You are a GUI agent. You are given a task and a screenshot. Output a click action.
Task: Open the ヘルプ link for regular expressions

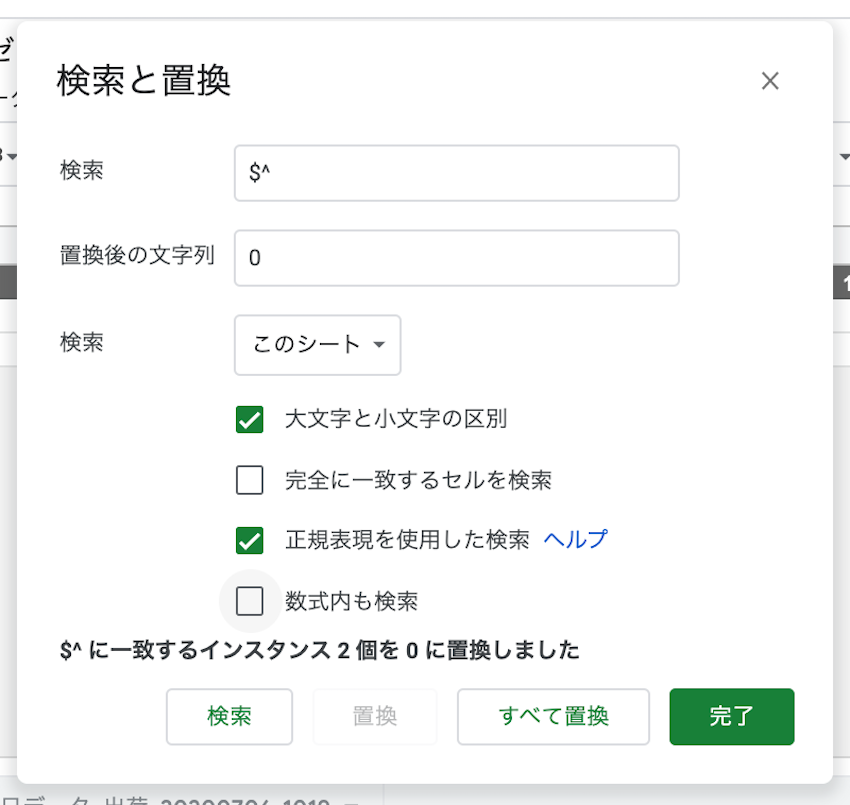[x=575, y=540]
